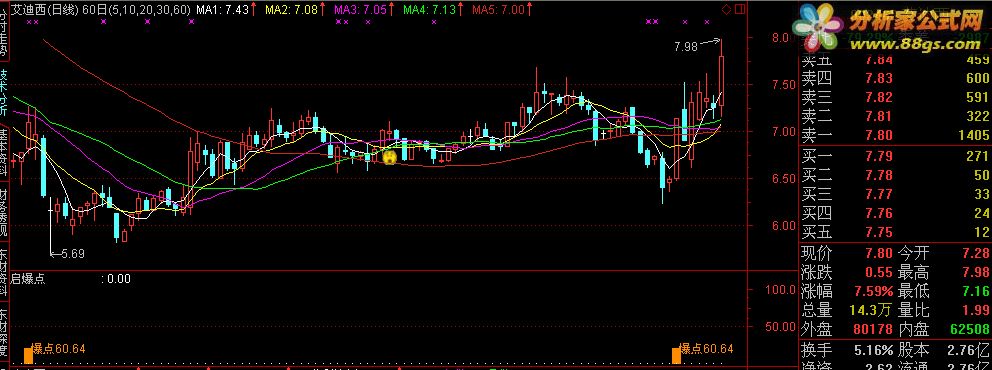This screenshot has width=992, height=370.
Task: Click the rightmost purple x marker above chart
Action: pyautogui.click(x=655, y=22)
